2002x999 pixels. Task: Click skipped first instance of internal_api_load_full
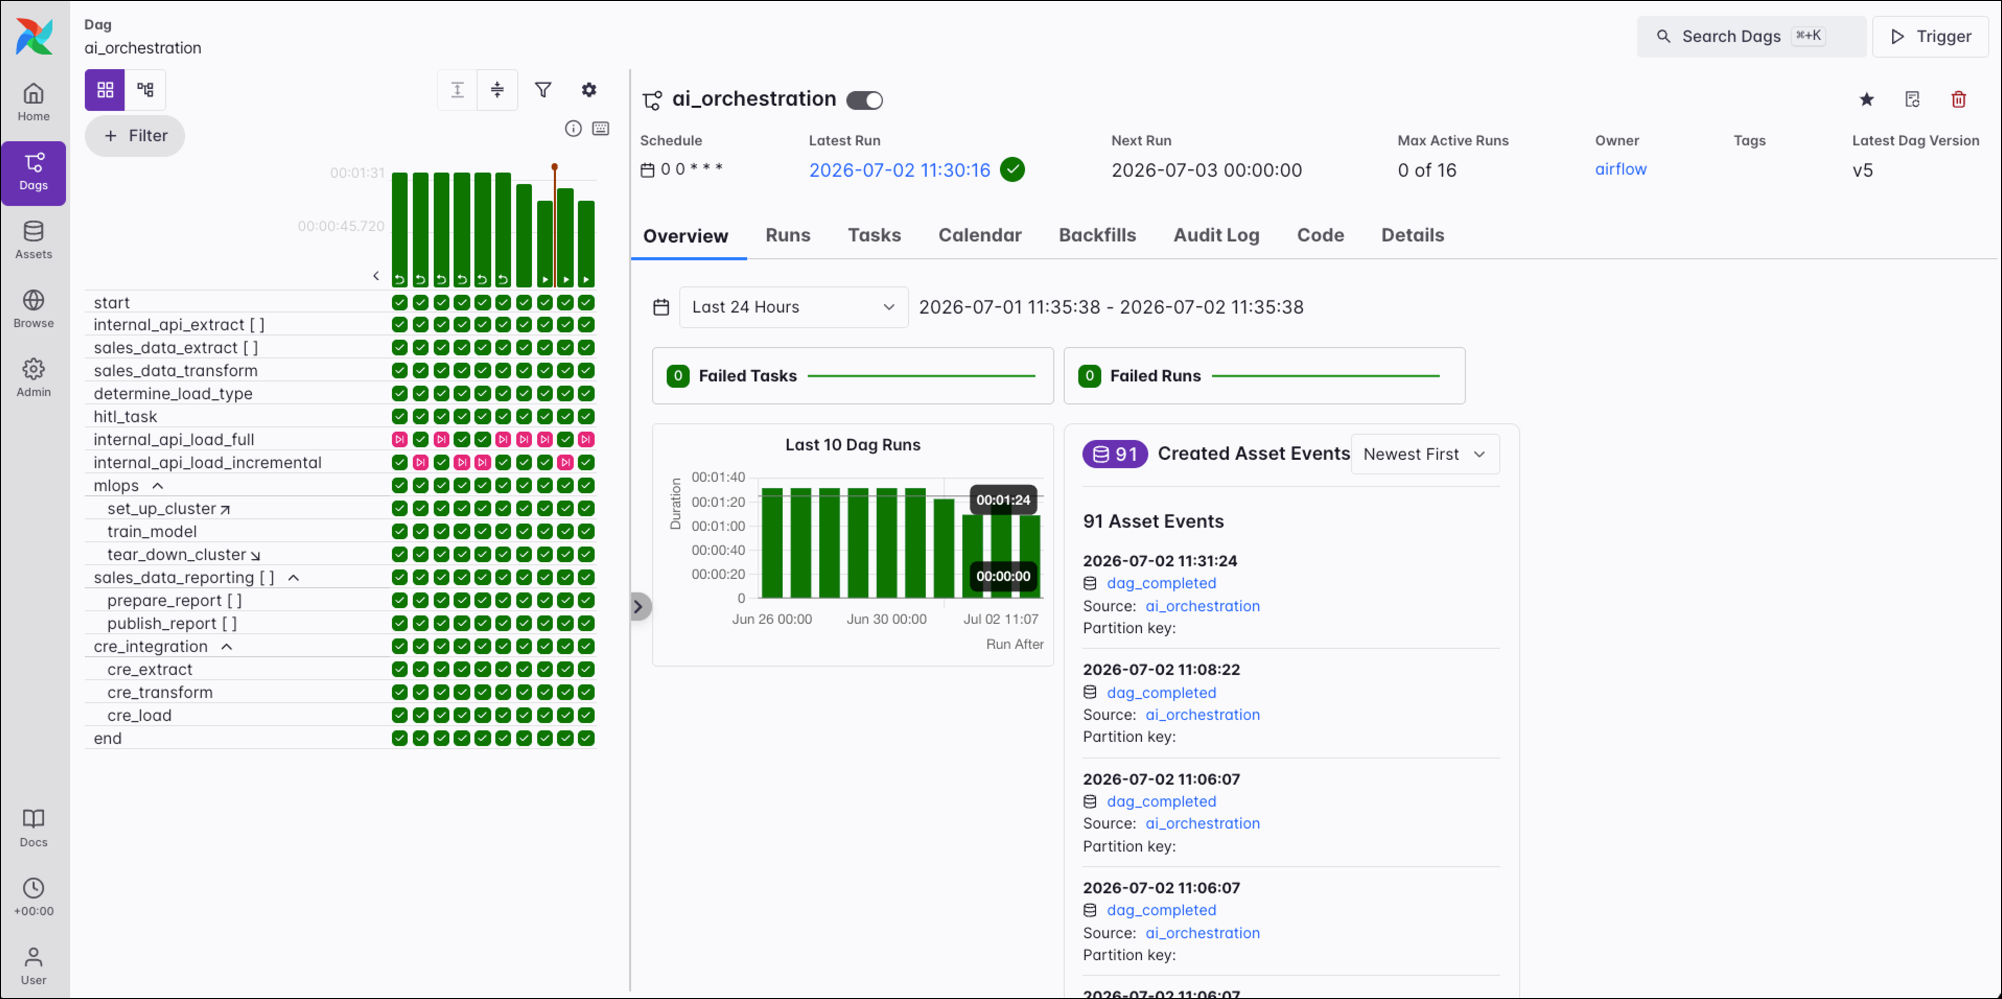click(x=400, y=440)
